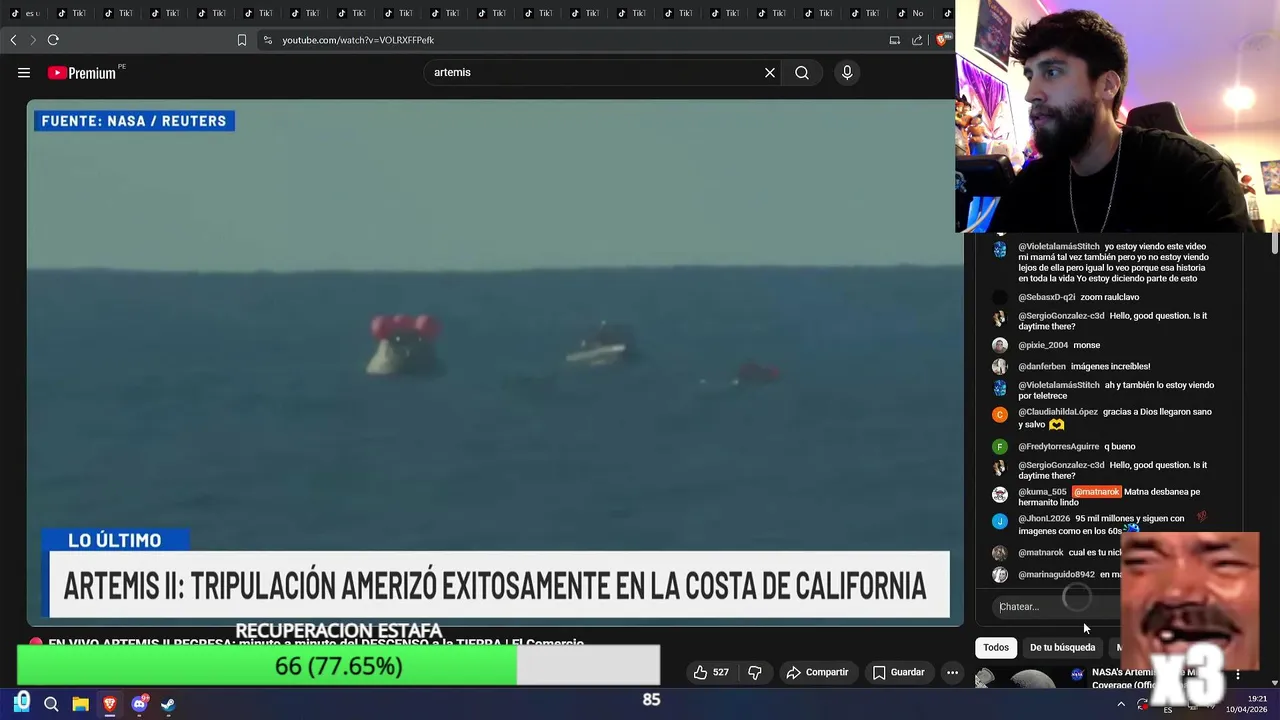The width and height of the screenshot is (1280, 720).
Task: Click the magnifier search button
Action: 802,72
